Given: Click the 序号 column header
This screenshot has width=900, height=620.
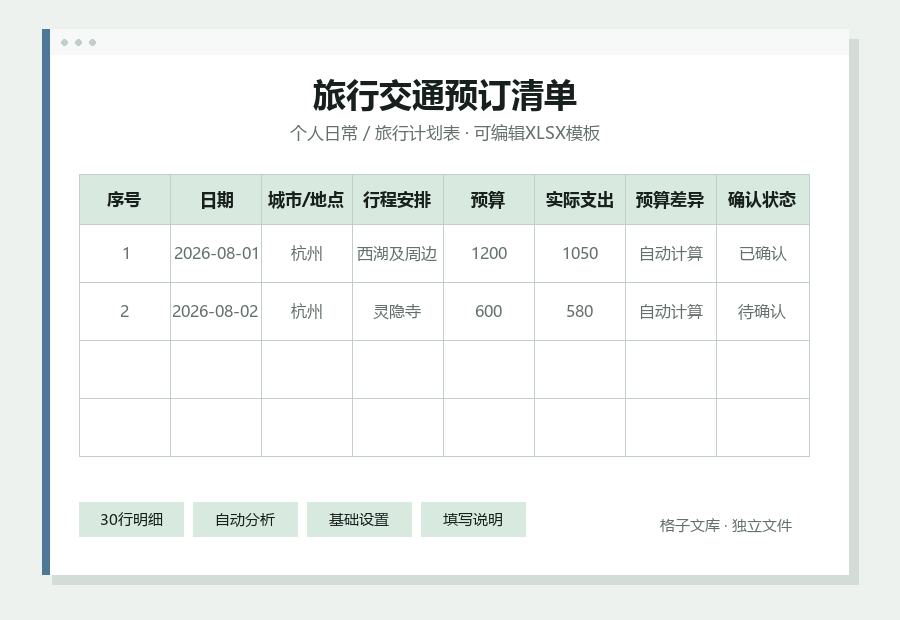Looking at the screenshot, I should 125,200.
